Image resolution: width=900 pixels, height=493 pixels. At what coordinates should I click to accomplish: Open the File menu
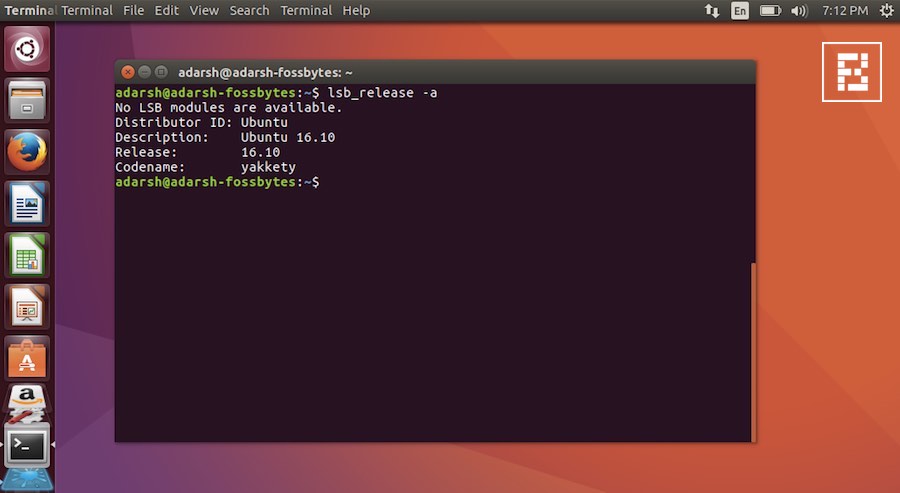(x=134, y=11)
